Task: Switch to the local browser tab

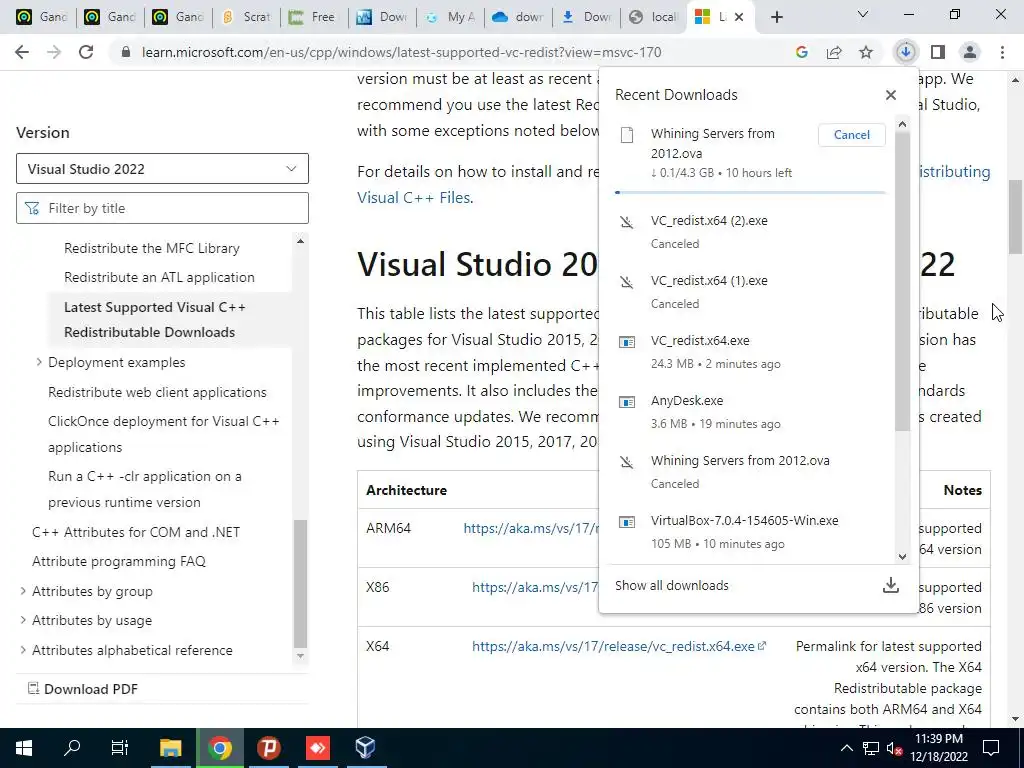Action: 653,17
